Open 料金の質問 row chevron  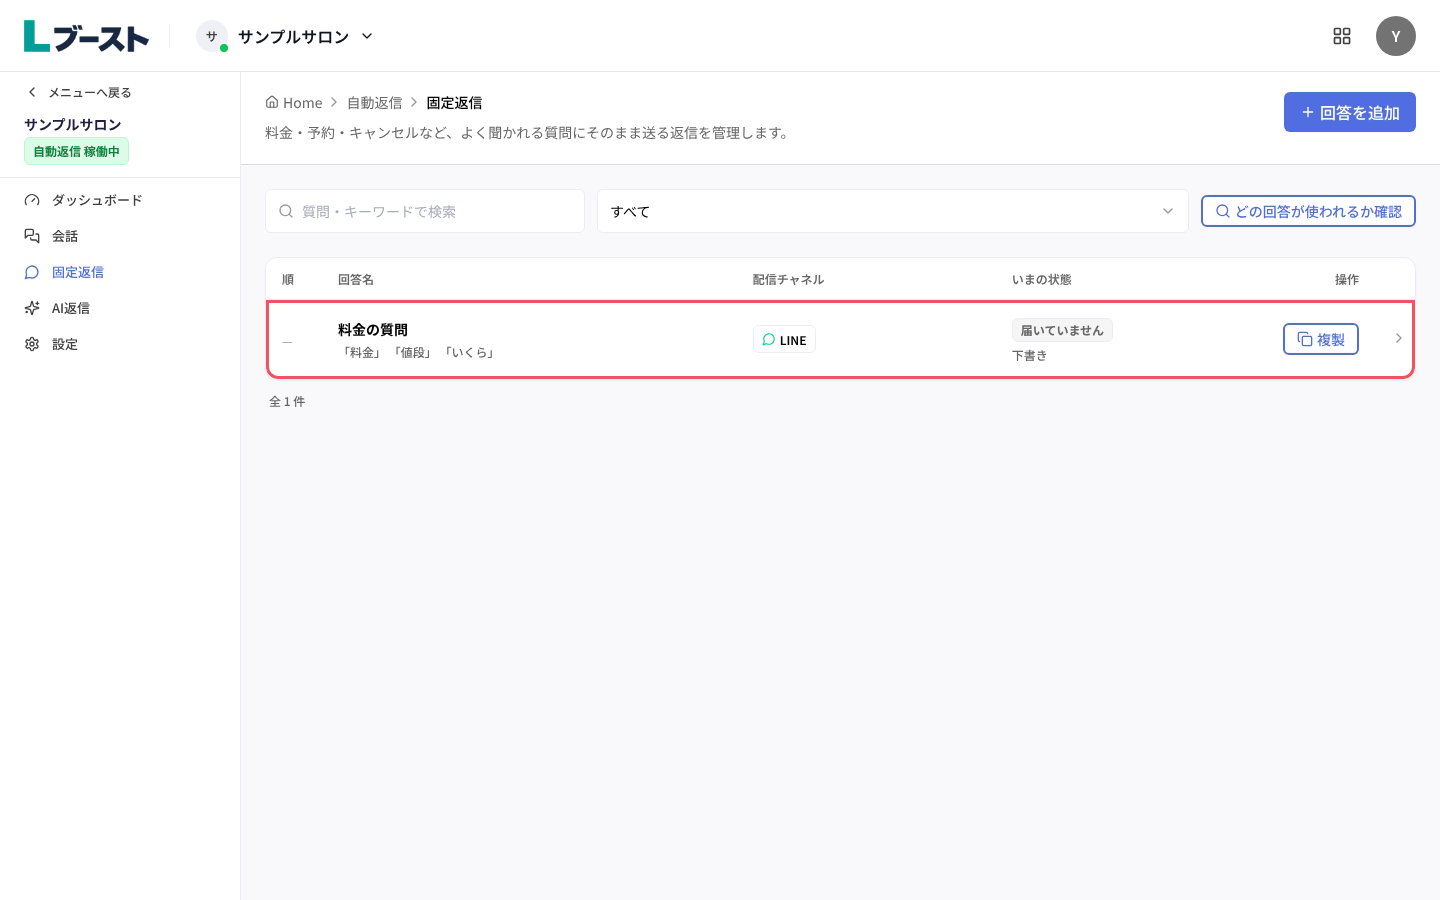coord(1398,338)
